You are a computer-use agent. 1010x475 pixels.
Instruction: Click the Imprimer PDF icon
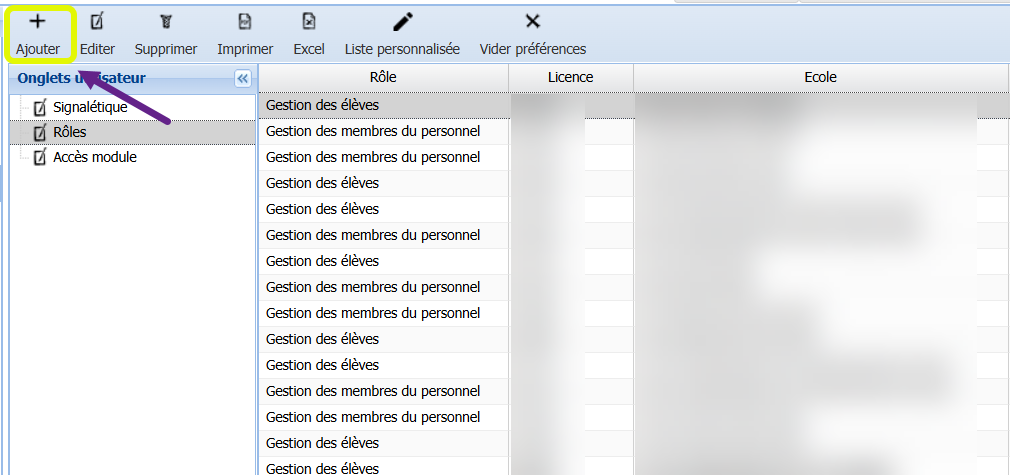pyautogui.click(x=245, y=22)
